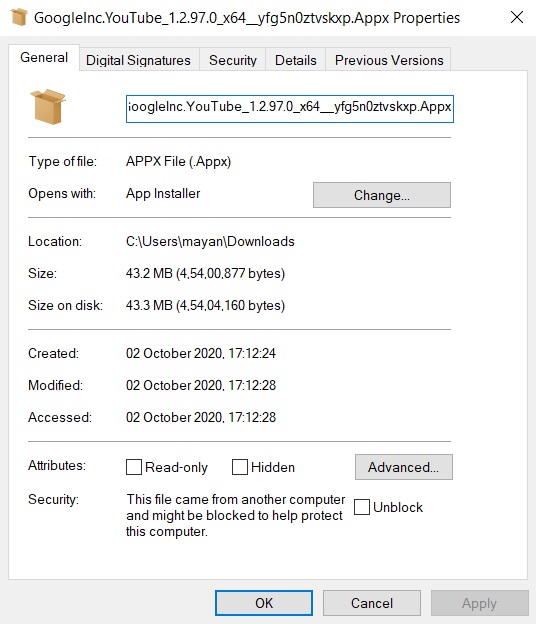Click the 'APPX File (.Appx)' type text
536x624 pixels.
[179, 162]
